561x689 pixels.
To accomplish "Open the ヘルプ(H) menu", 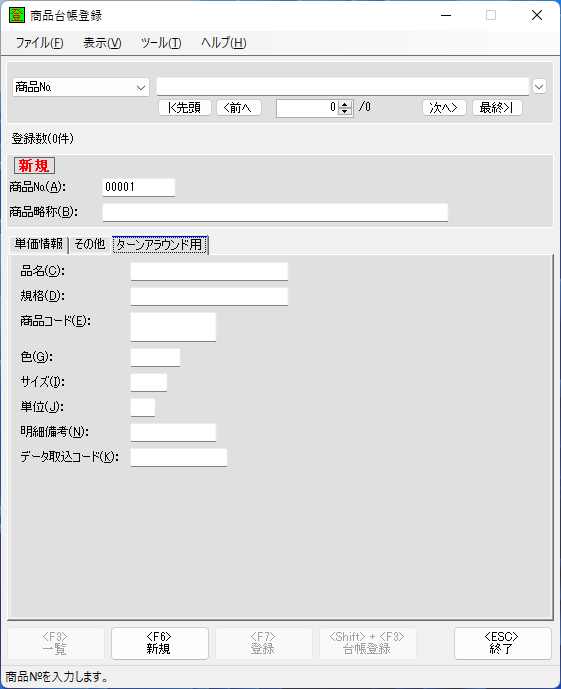I will coord(224,43).
